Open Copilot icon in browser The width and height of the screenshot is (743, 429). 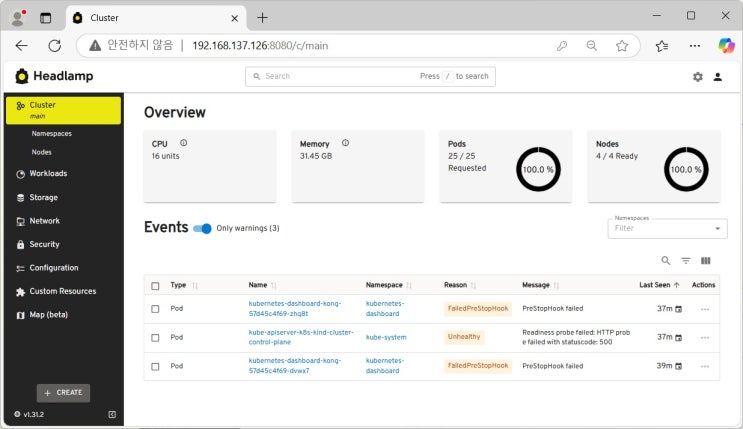(x=726, y=46)
